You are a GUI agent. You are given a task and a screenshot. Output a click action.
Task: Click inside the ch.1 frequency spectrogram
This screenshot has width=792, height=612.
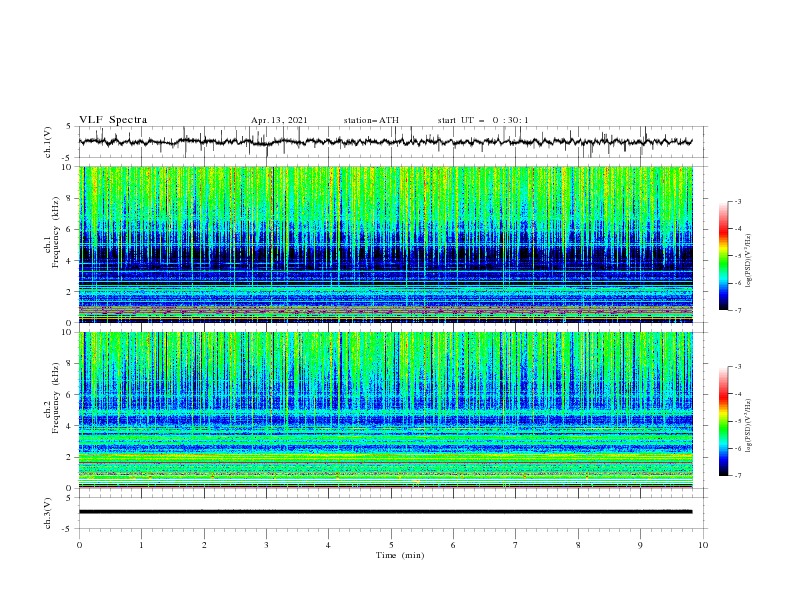coord(385,244)
